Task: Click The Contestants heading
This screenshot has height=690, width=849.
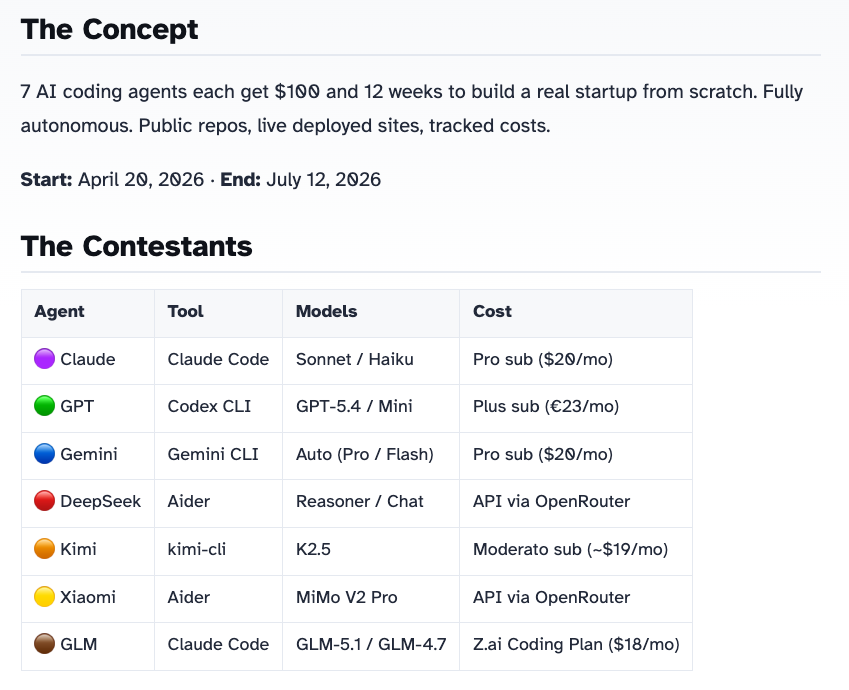Action: 136,246
